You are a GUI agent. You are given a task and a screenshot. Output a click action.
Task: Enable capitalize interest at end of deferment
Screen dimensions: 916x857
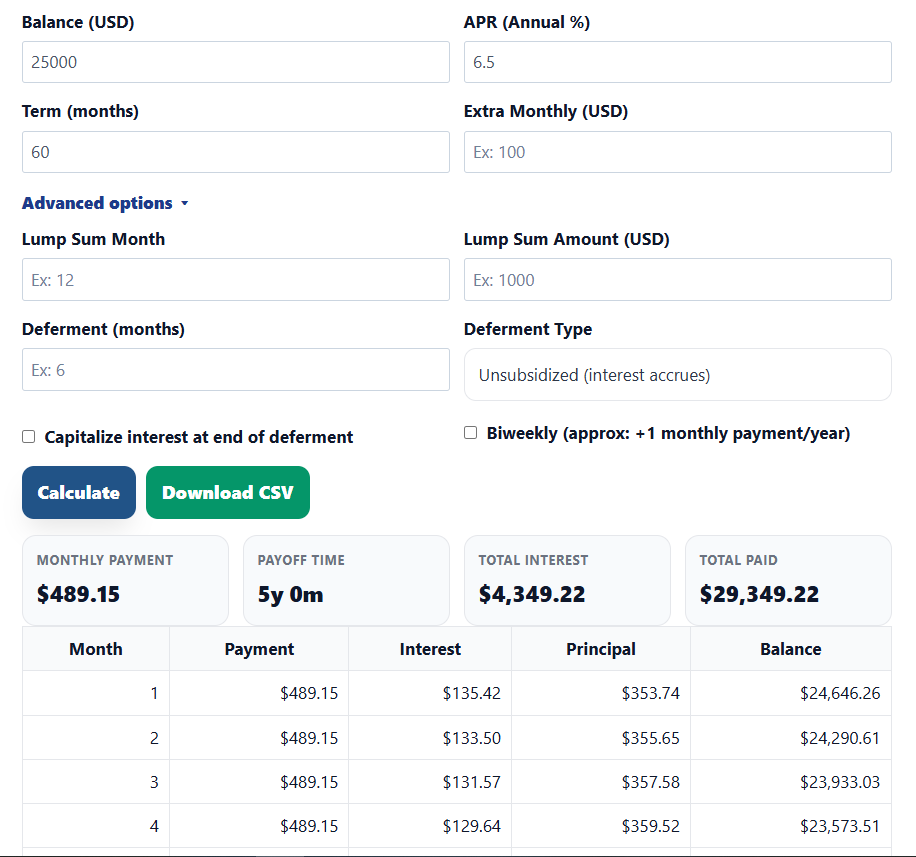pos(29,437)
